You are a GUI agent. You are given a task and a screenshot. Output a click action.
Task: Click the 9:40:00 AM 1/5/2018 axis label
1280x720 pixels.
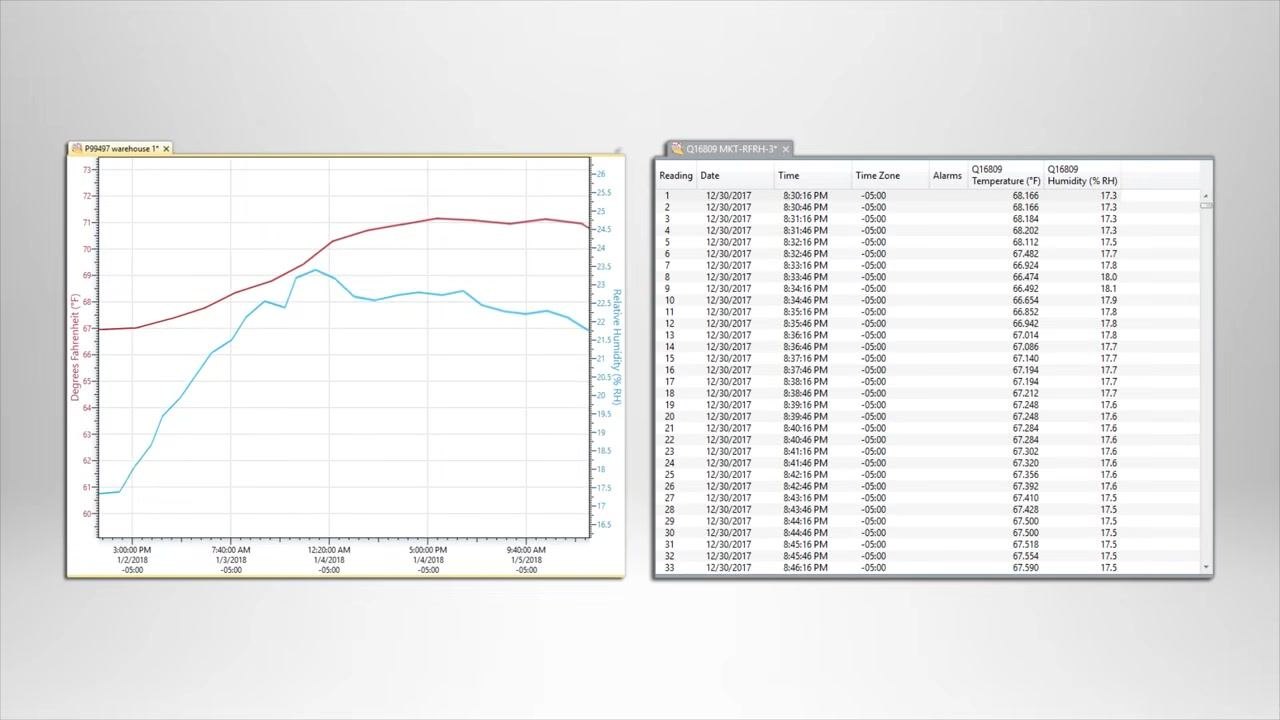click(526, 560)
